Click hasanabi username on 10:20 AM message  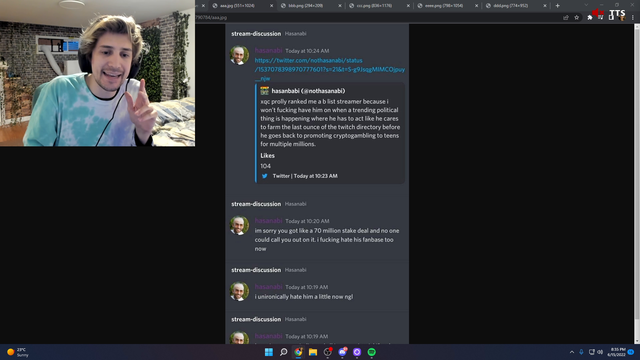pos(268,220)
